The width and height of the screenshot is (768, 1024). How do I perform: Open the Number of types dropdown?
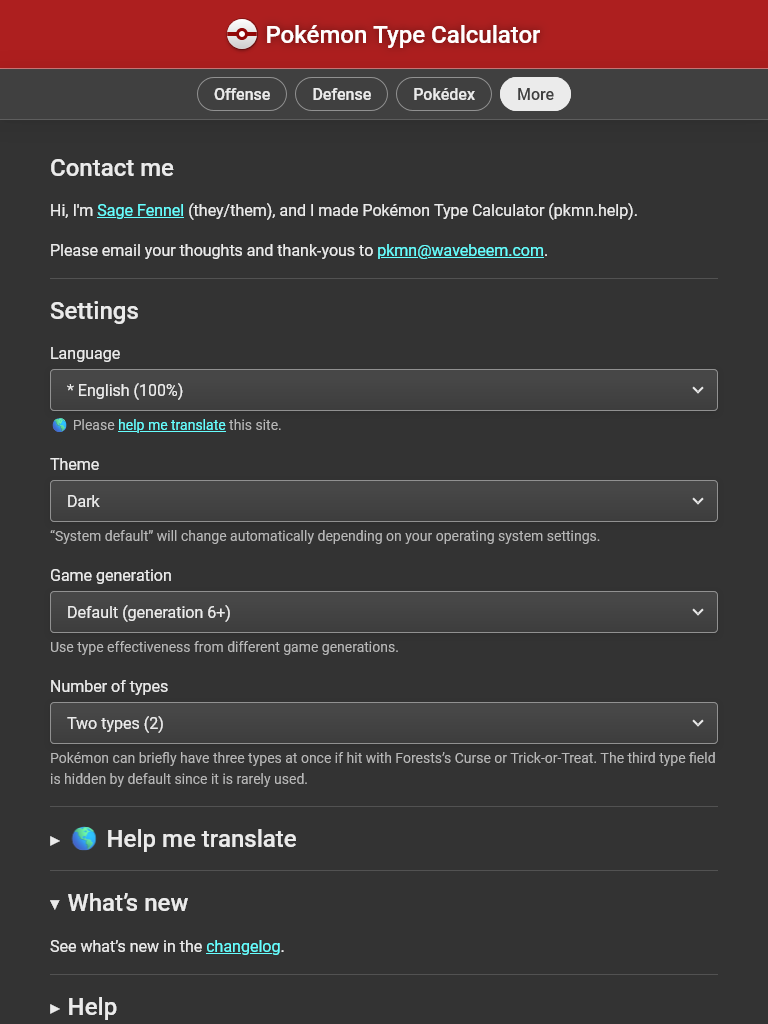384,723
